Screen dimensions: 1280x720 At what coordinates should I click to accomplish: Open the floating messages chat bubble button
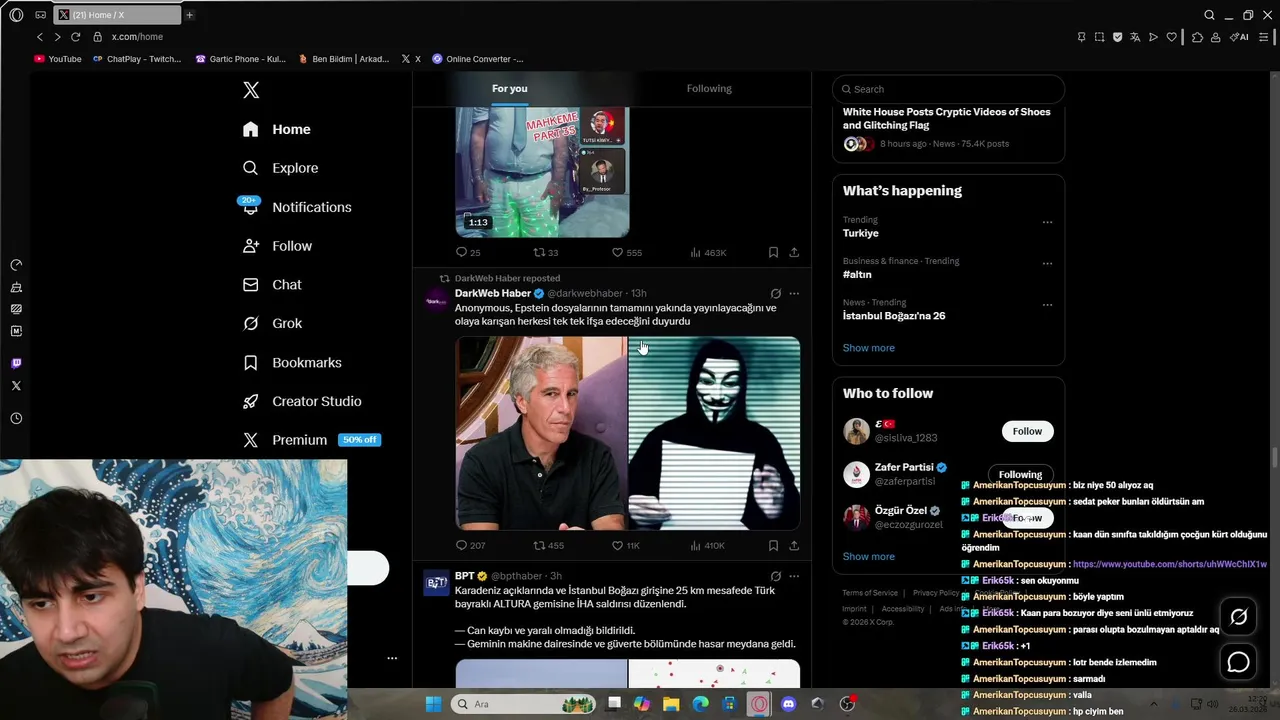click(1238, 662)
